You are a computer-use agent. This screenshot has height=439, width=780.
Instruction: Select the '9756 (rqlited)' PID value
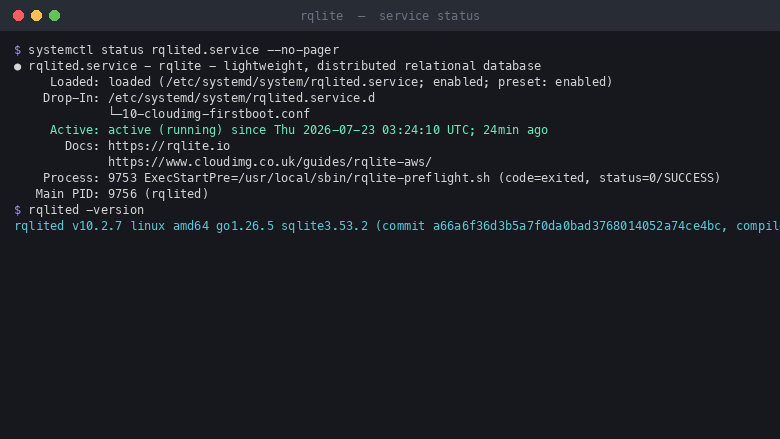[x=158, y=193]
